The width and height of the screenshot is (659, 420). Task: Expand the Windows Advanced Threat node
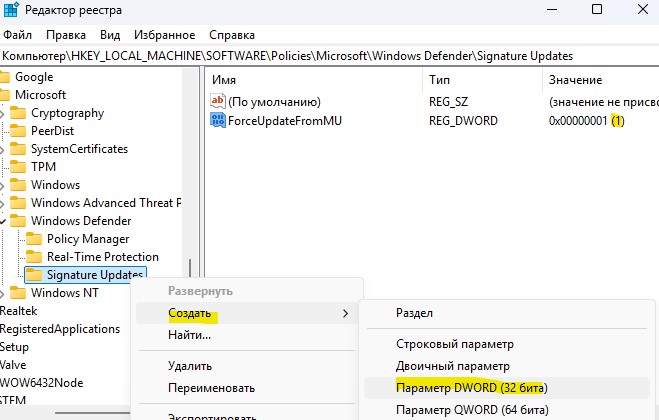[2, 203]
